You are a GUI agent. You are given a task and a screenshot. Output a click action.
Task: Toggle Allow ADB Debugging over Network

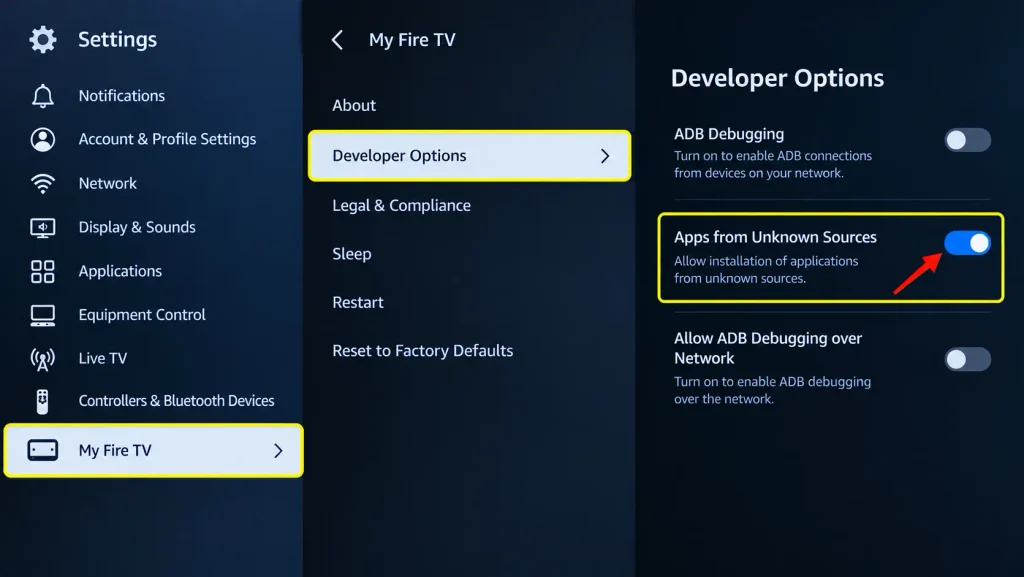coord(967,359)
